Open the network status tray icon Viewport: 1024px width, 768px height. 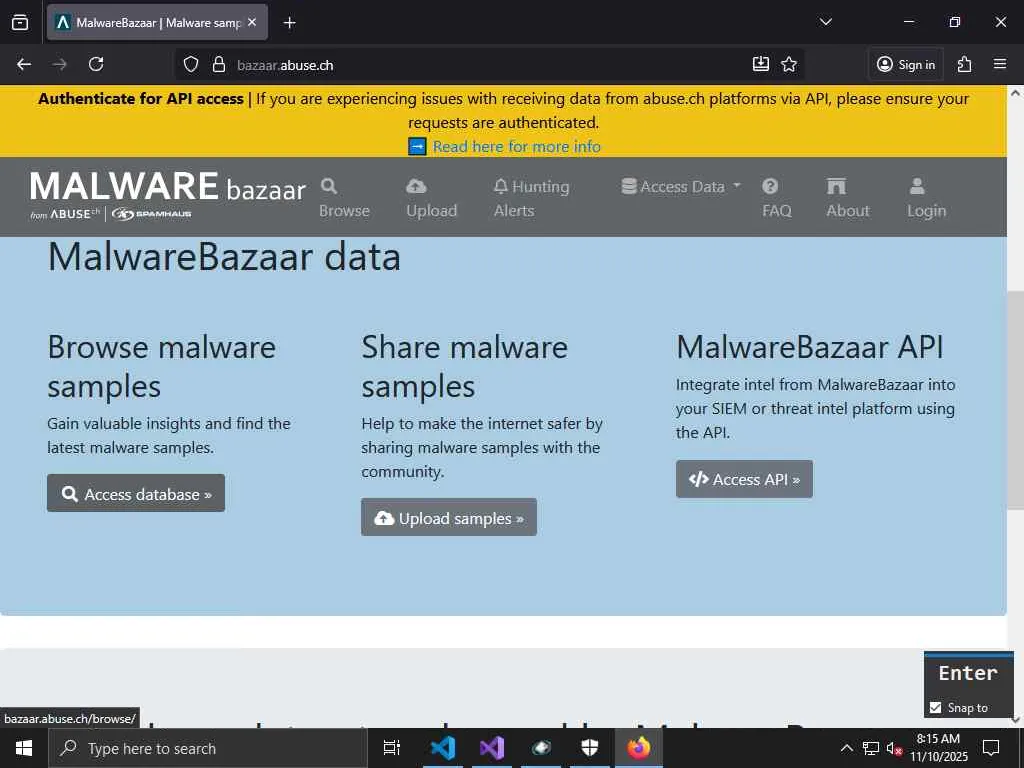[871, 748]
